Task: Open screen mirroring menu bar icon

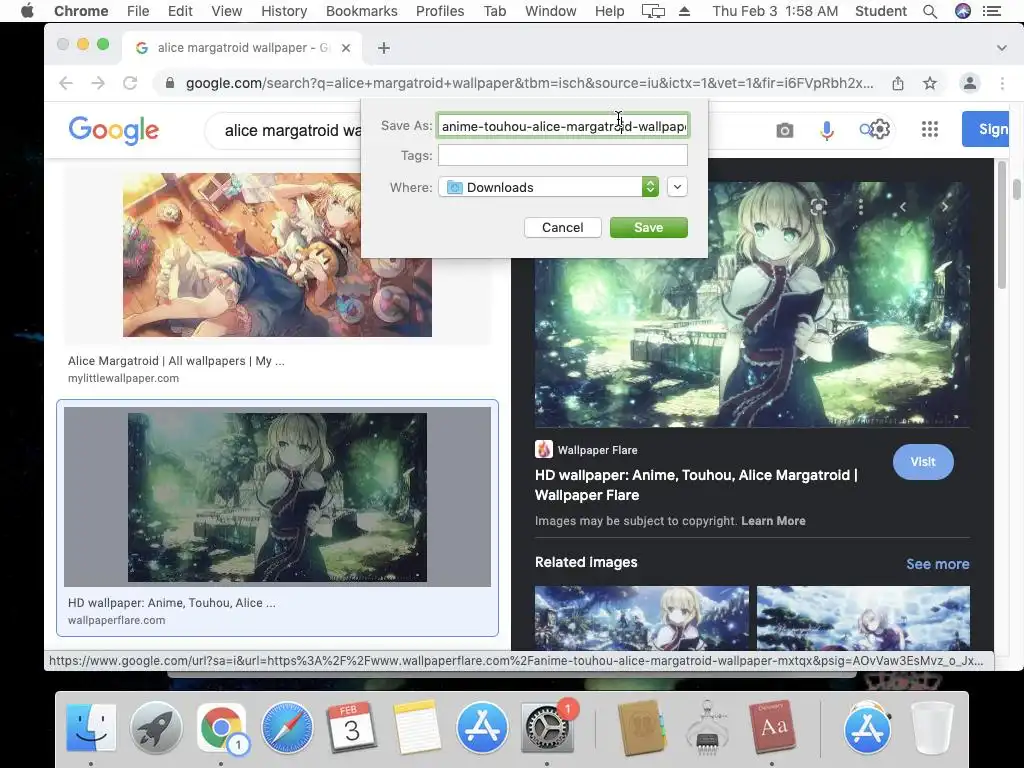Action: click(x=653, y=11)
